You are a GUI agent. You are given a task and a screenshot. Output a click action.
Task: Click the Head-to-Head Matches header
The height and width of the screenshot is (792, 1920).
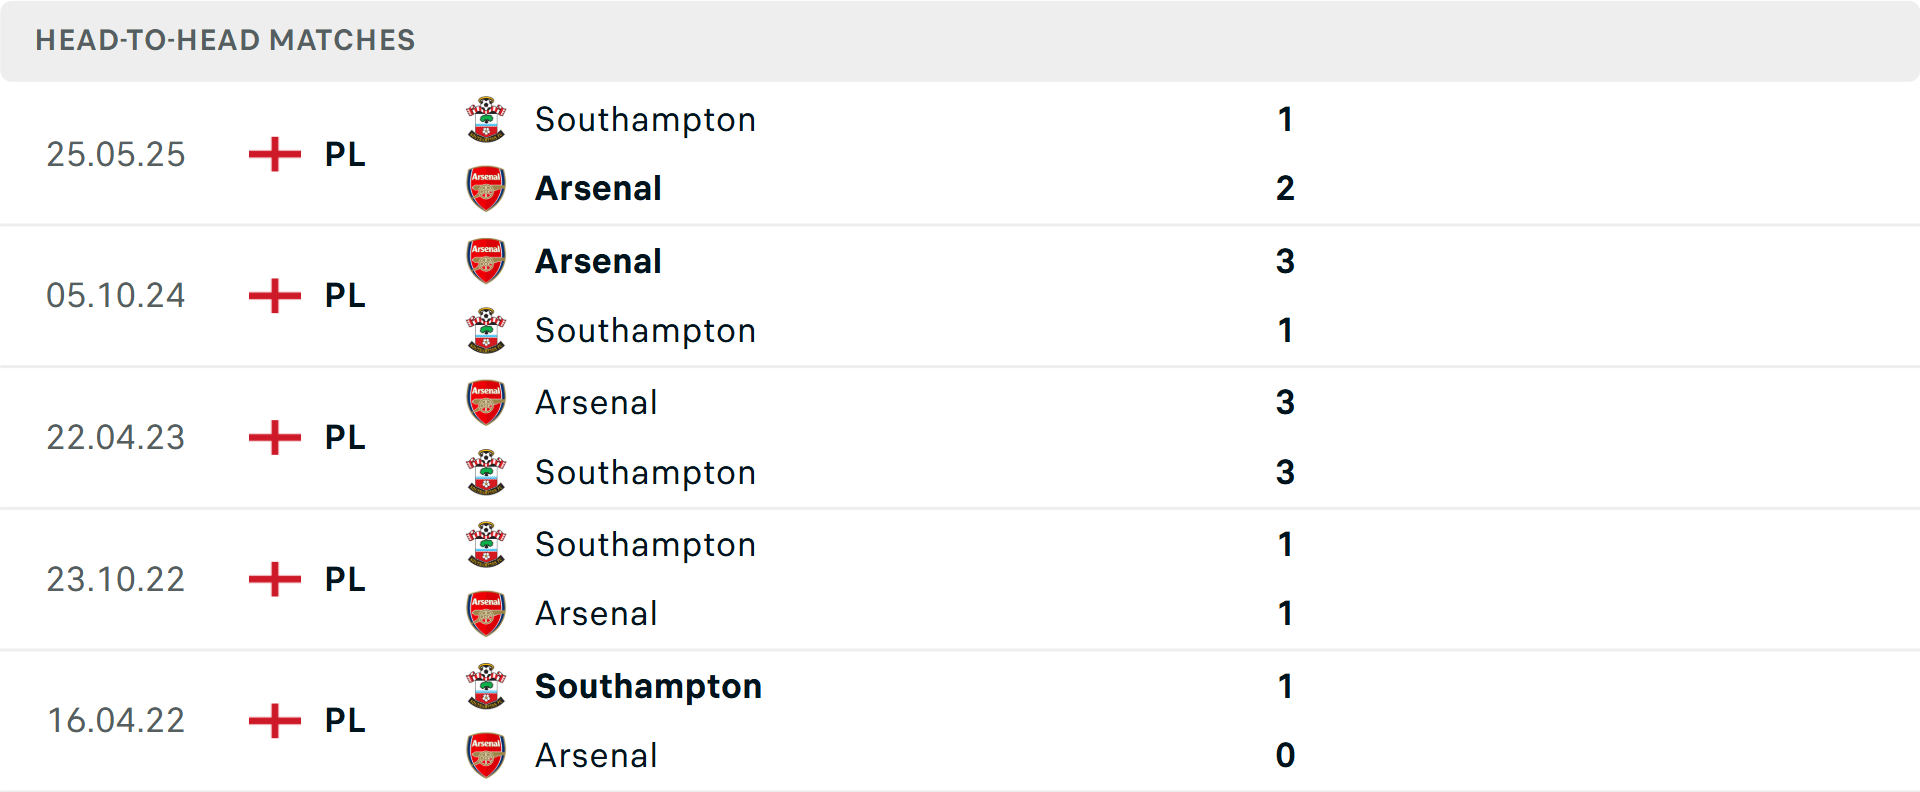coord(225,40)
